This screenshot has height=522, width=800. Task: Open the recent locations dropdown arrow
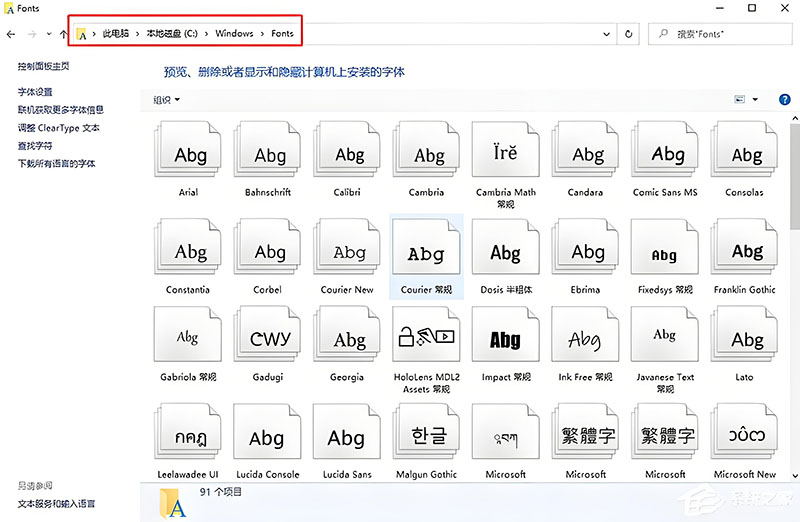tap(49, 34)
